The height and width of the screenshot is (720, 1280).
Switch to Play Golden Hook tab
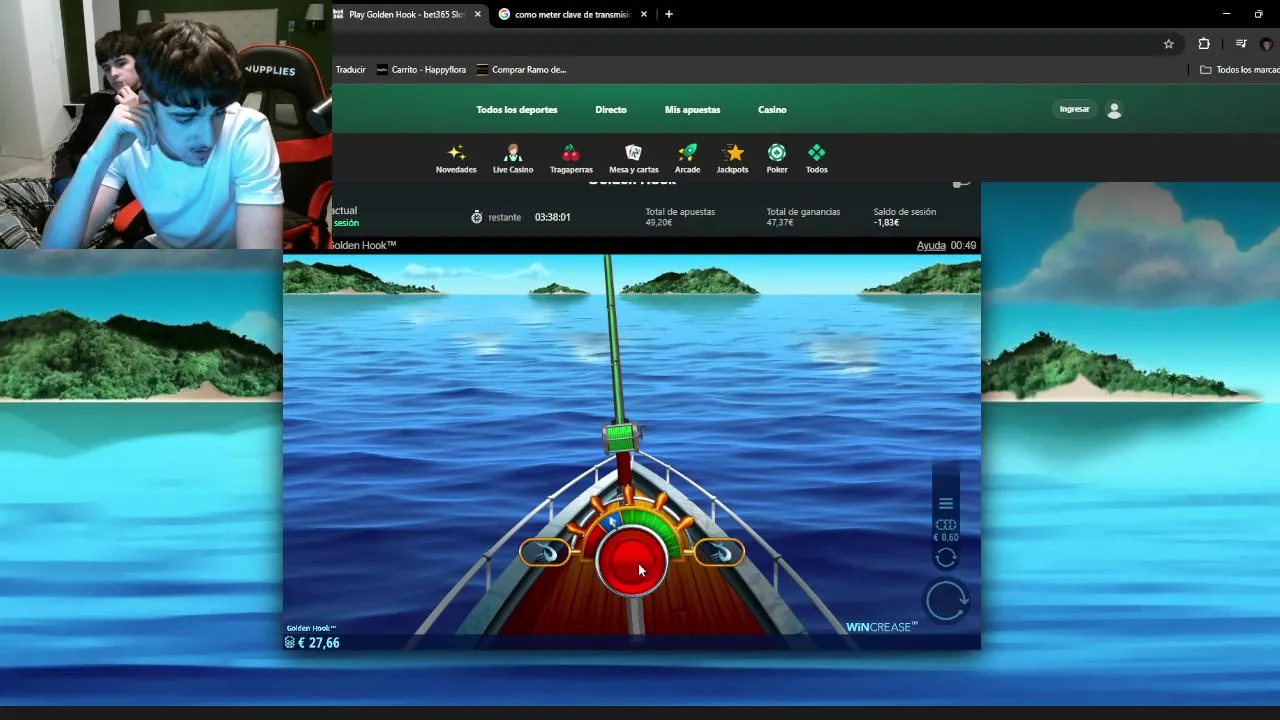[x=408, y=14]
